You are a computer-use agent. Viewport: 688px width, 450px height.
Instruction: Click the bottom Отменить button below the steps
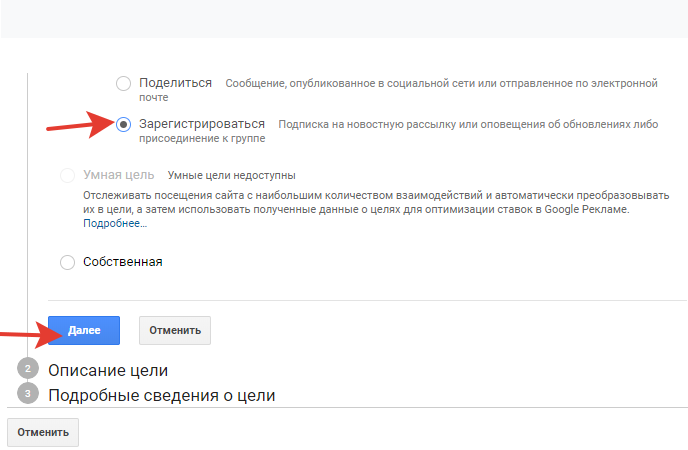click(43, 432)
